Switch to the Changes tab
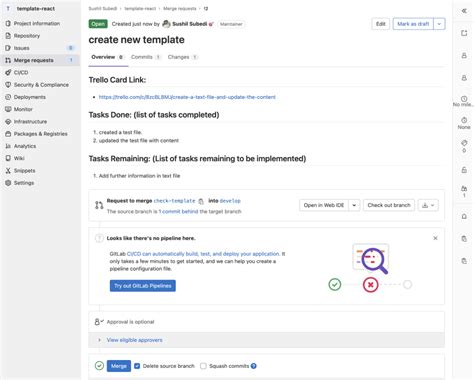474x380 pixels. (x=183, y=57)
